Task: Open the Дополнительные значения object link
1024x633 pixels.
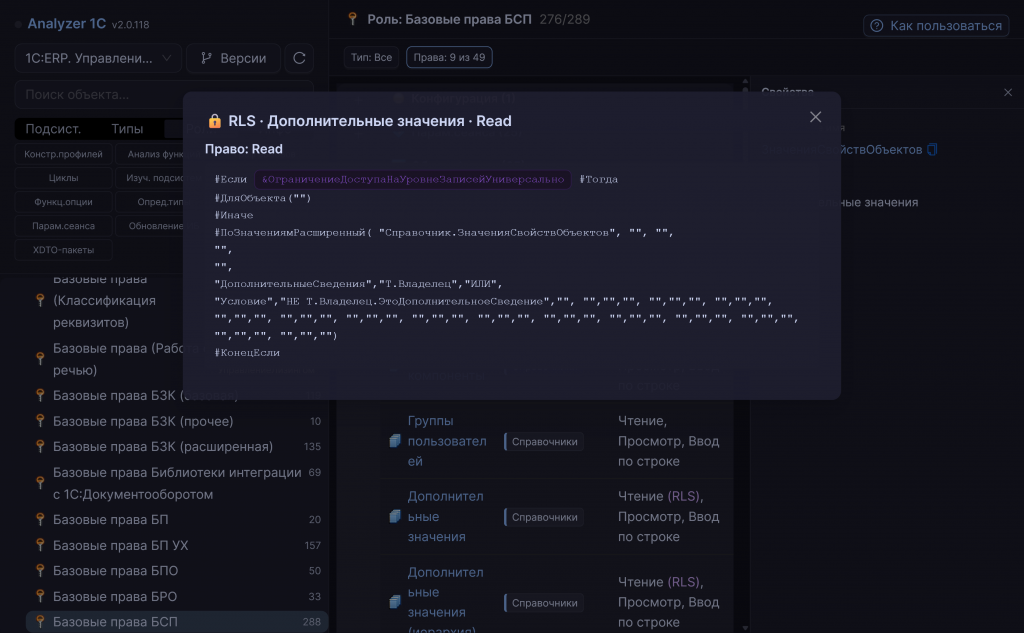Action: point(445,516)
